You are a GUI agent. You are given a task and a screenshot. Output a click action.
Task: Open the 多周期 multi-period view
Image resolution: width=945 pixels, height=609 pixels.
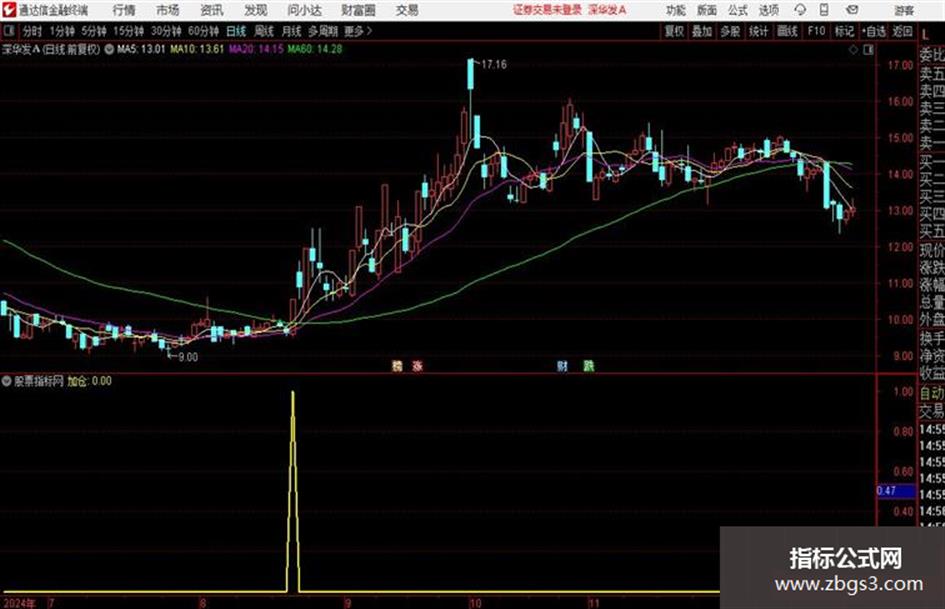point(323,31)
